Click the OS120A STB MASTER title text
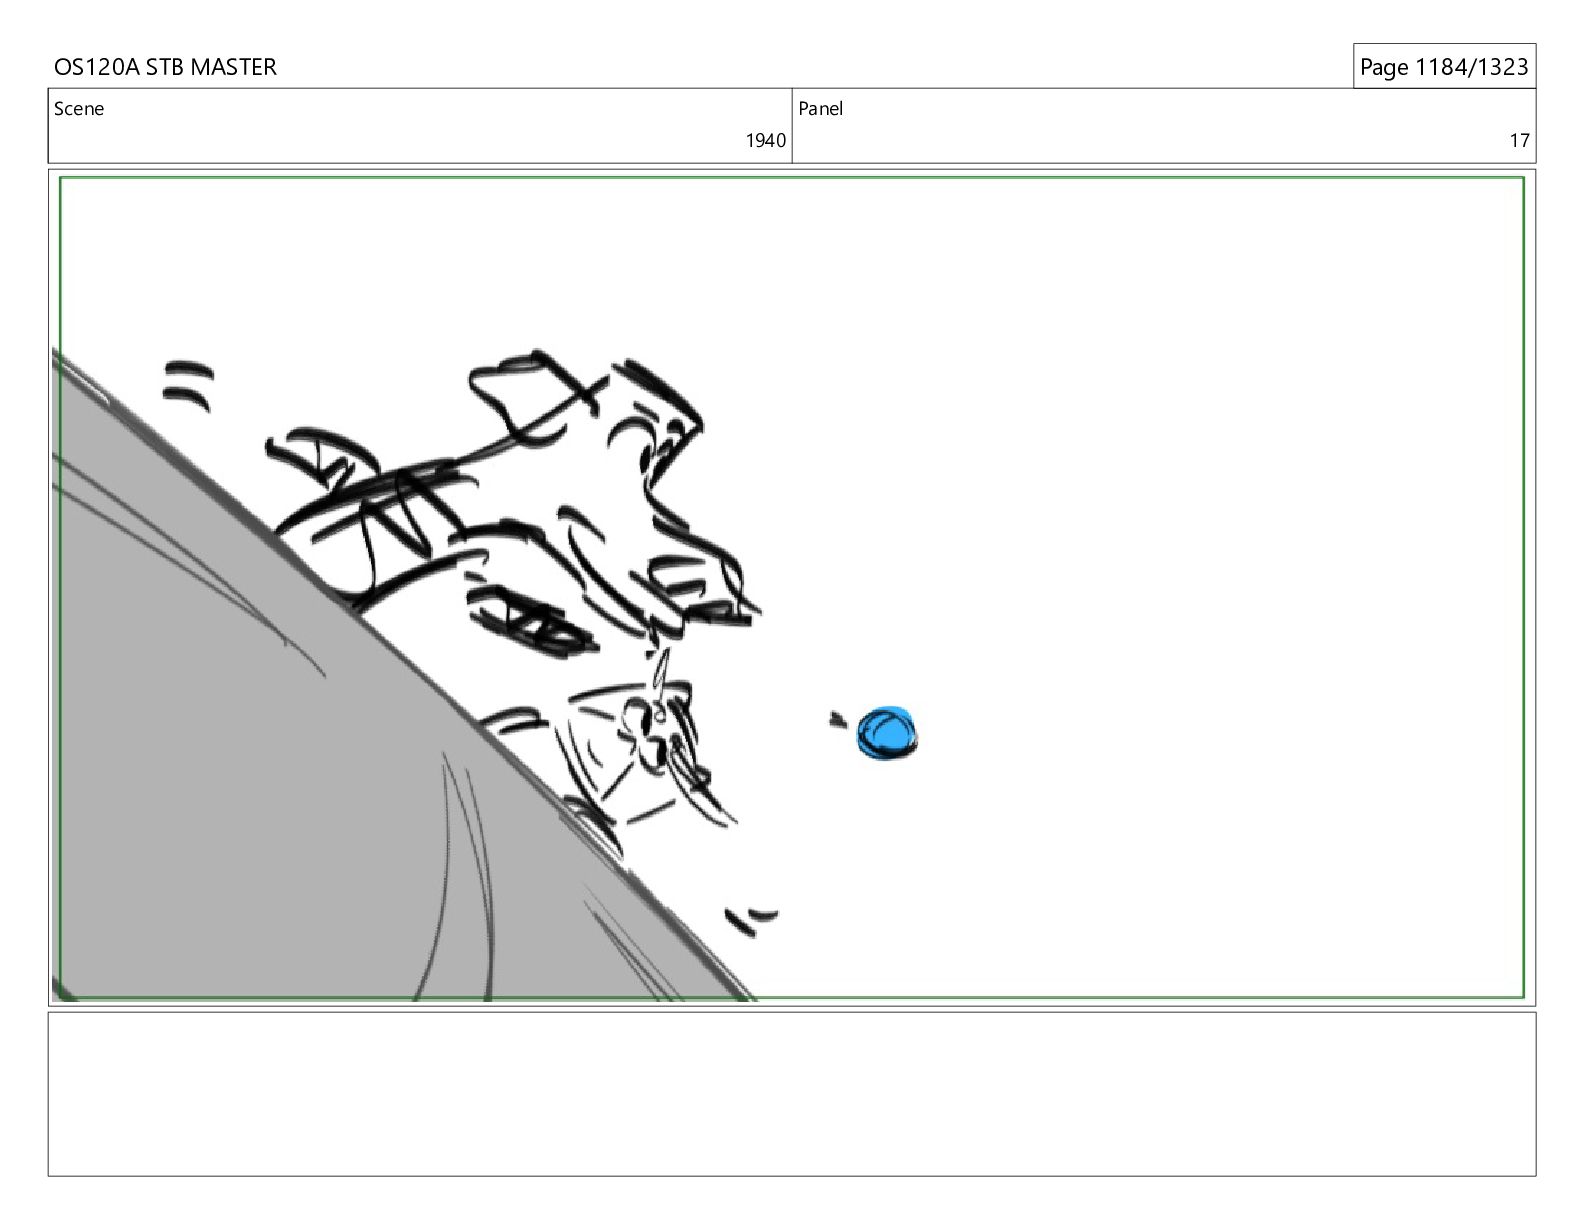The image size is (1584, 1224). coord(165,67)
